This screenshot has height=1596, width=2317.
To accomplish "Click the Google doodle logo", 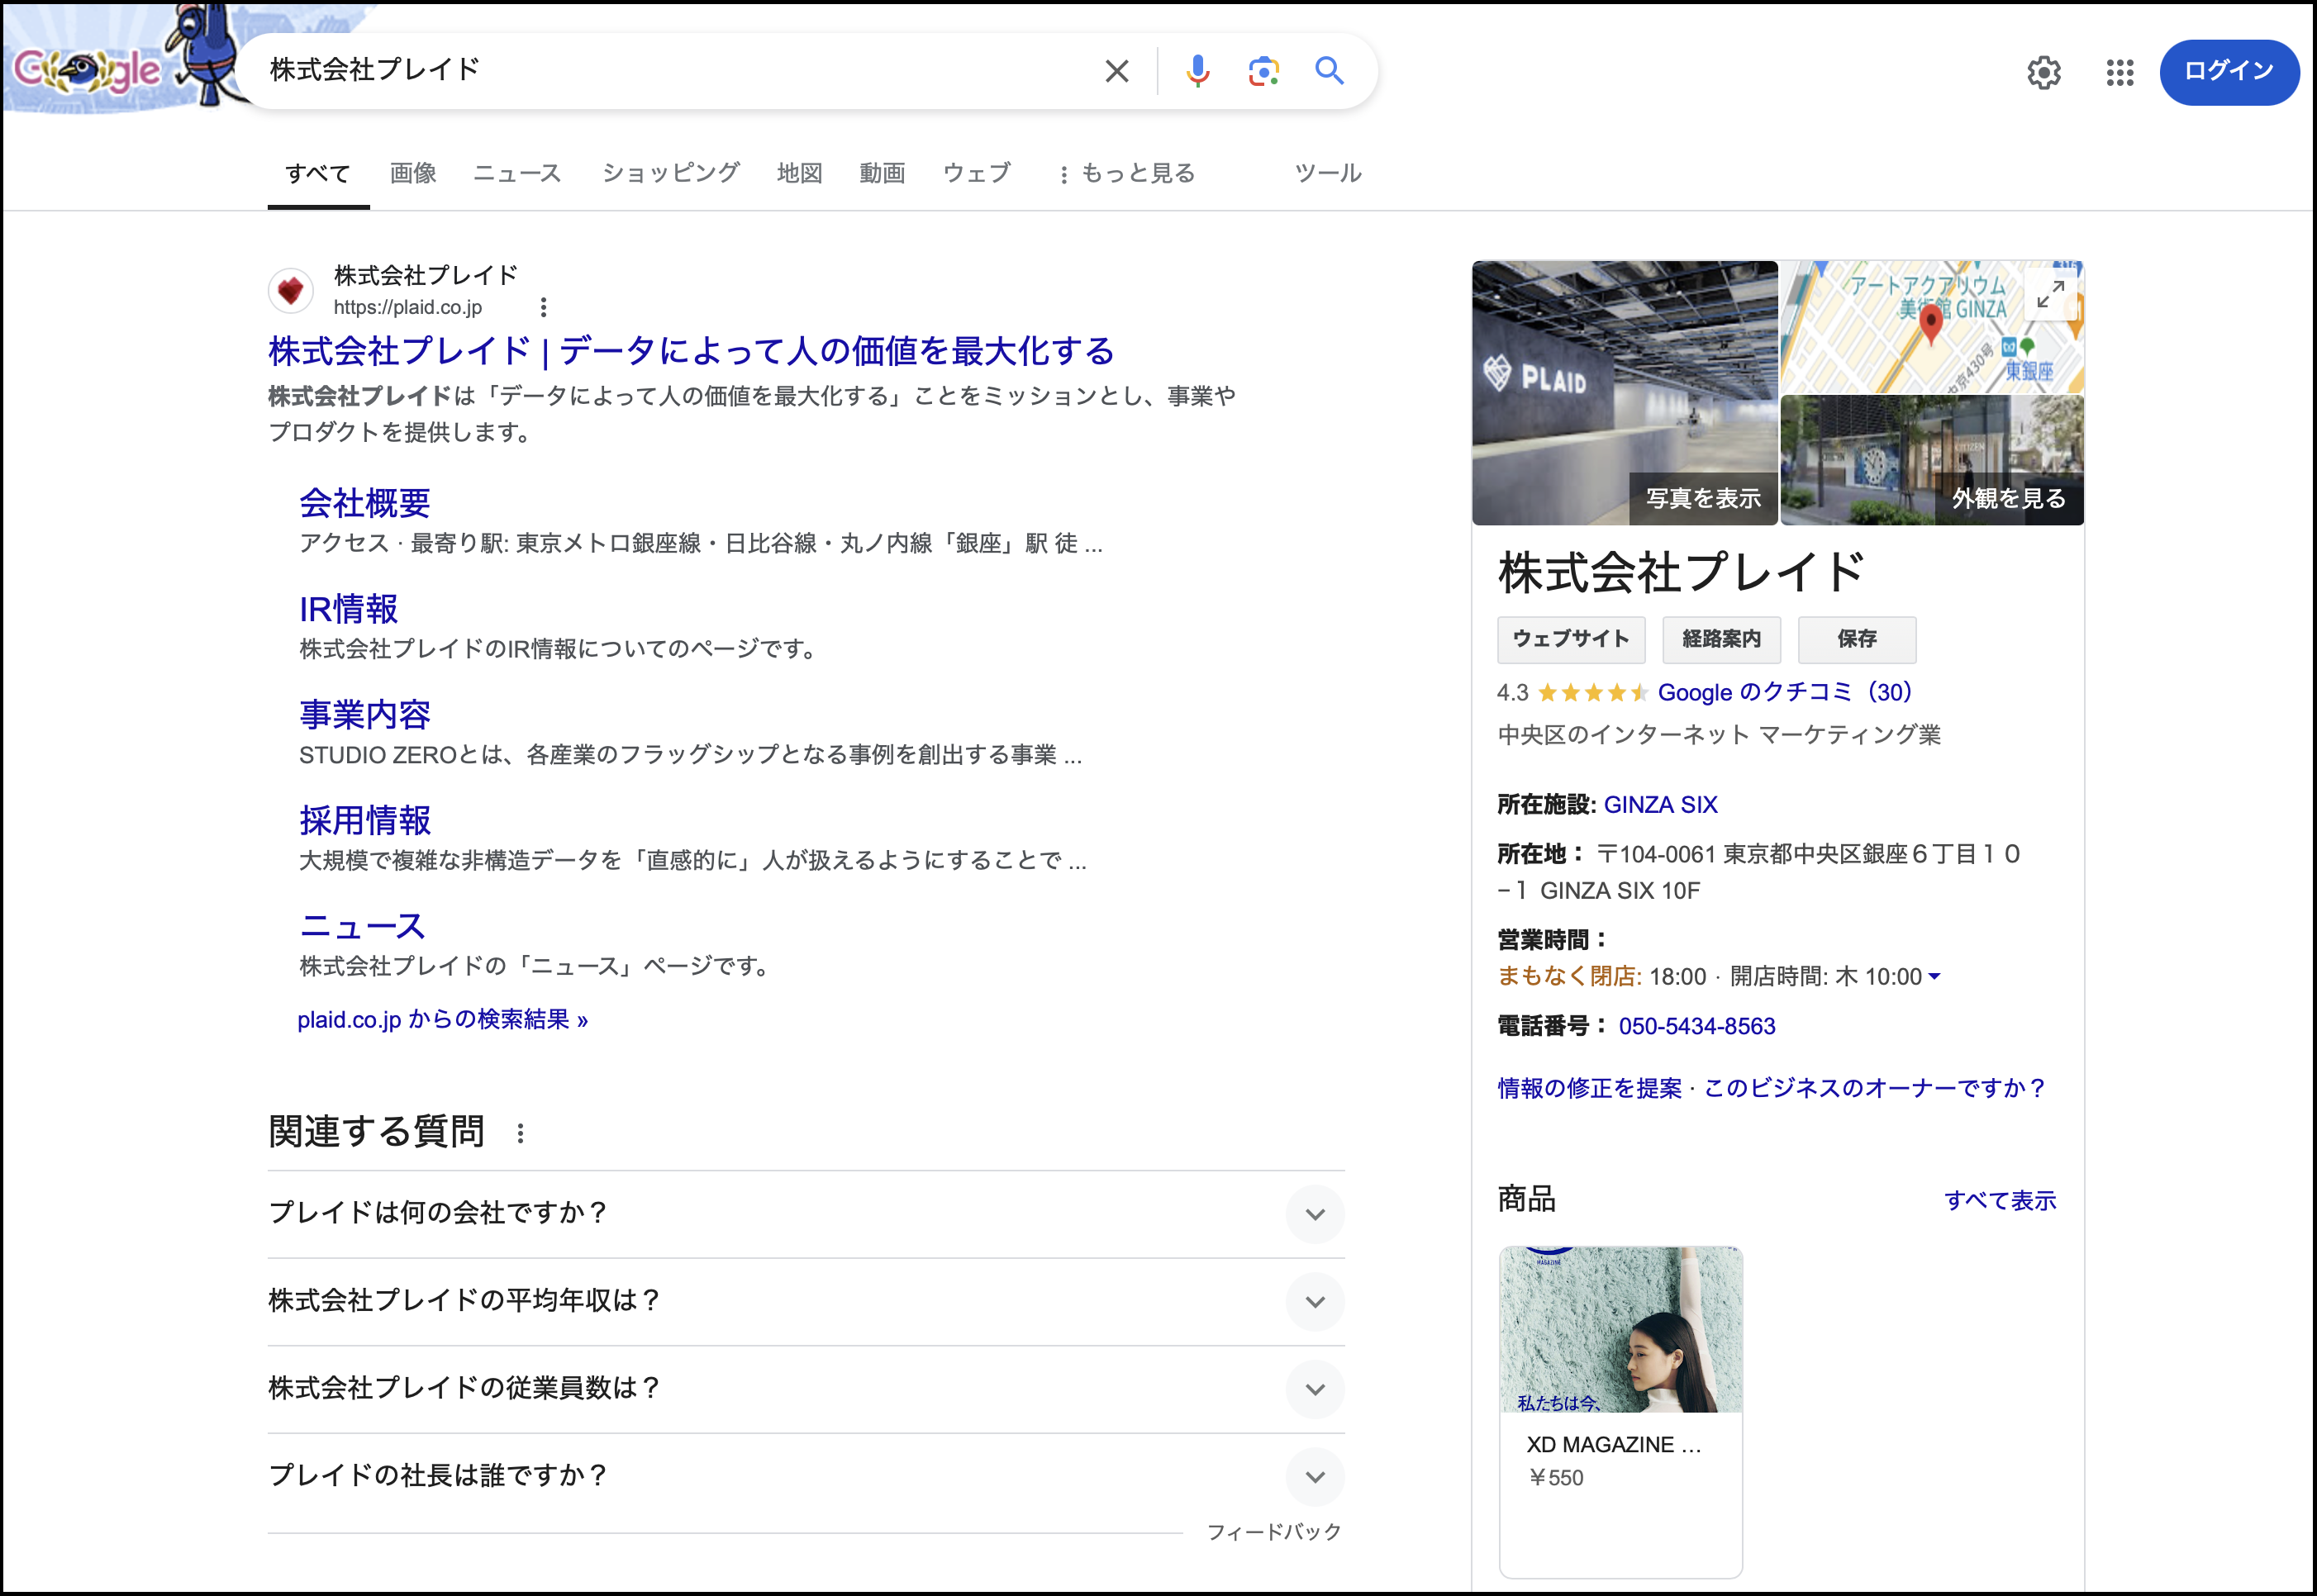I will tap(120, 62).
